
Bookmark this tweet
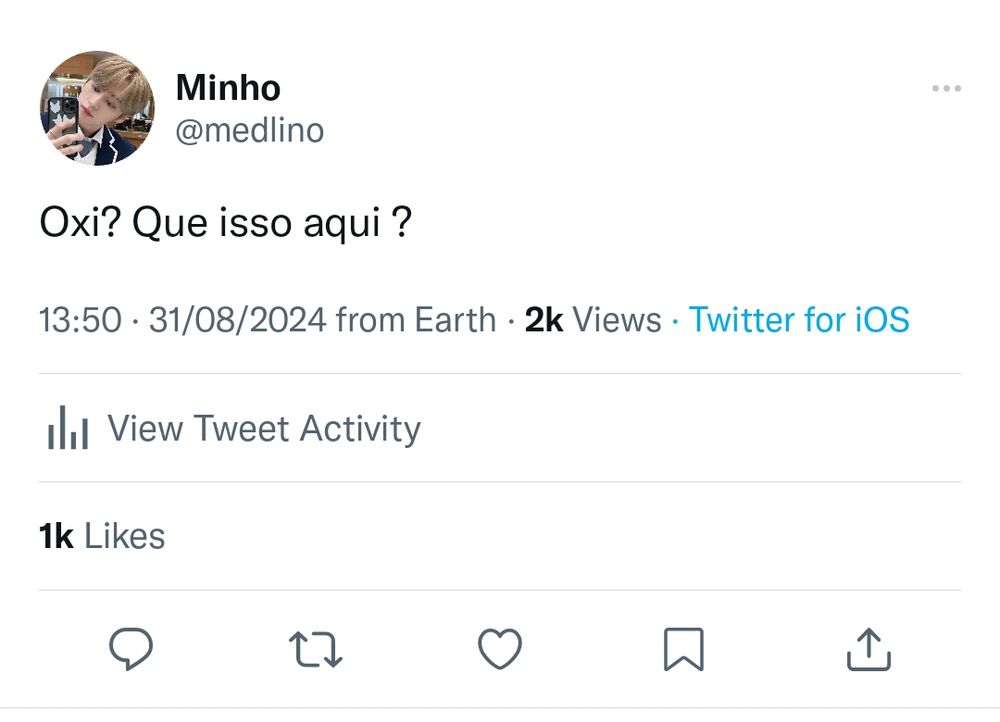(684, 650)
